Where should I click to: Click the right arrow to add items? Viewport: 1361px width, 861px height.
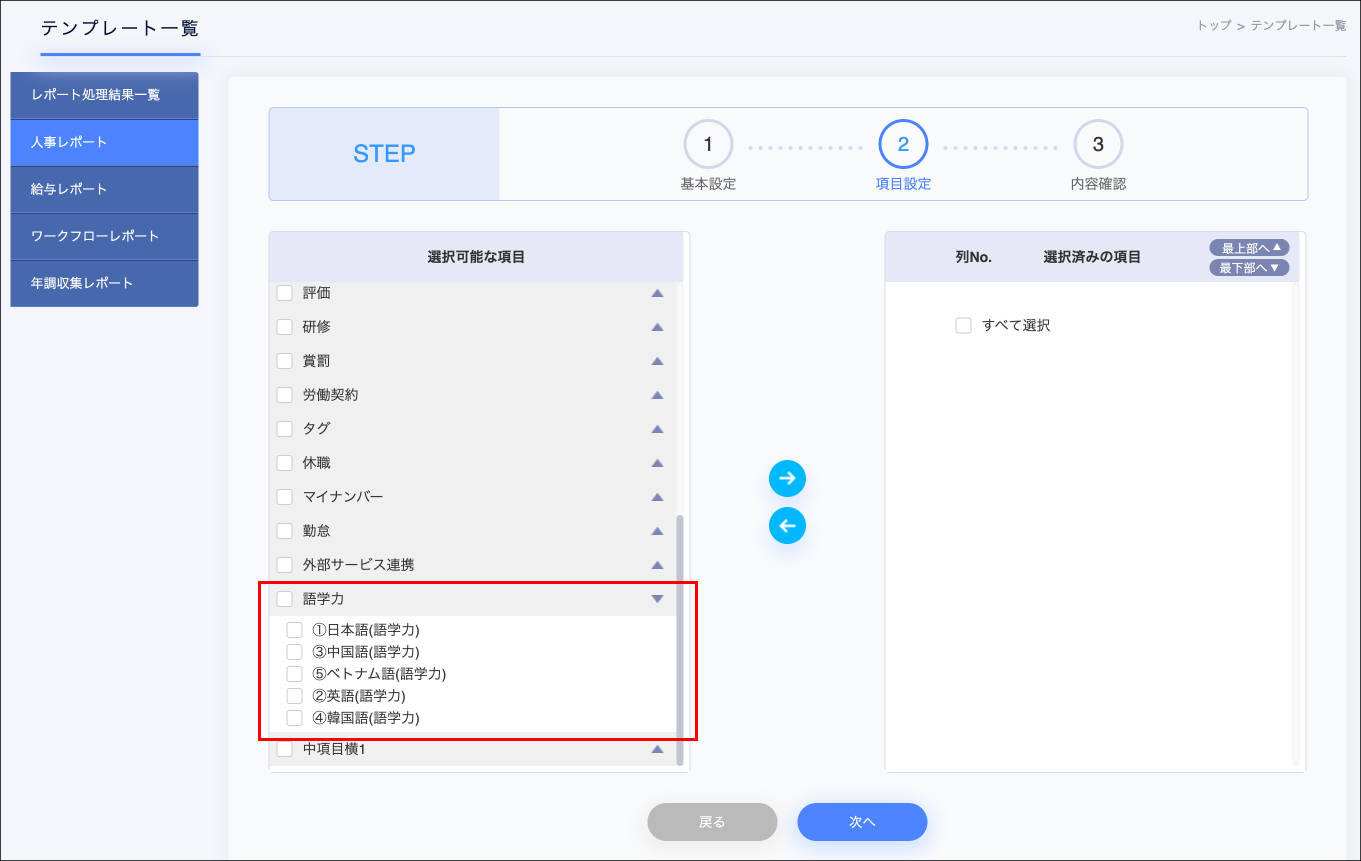(x=787, y=479)
